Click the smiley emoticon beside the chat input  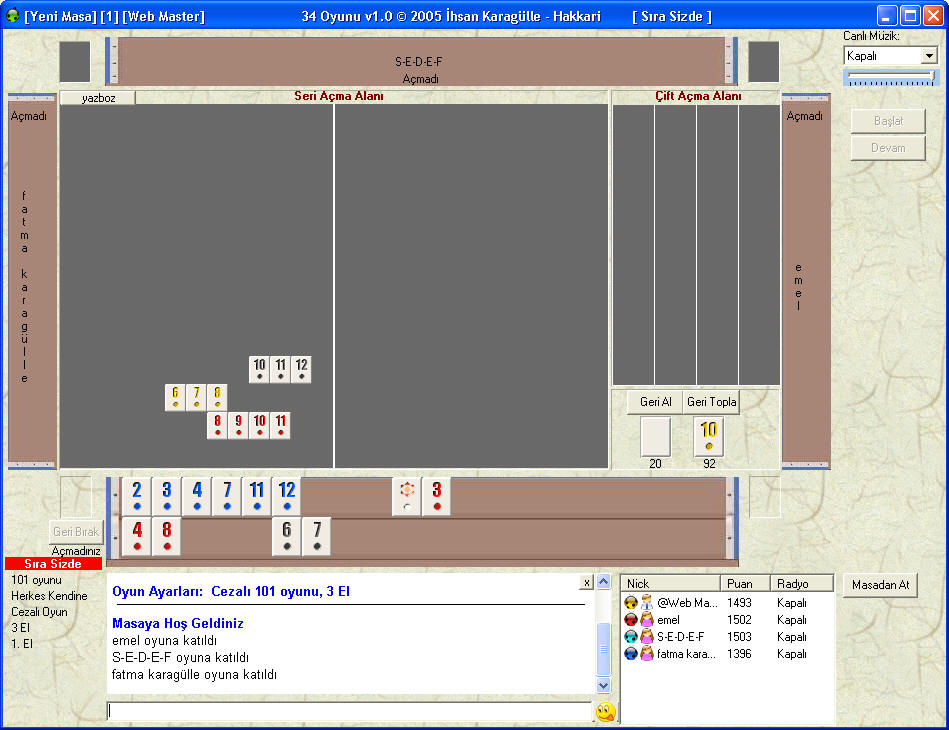(604, 711)
